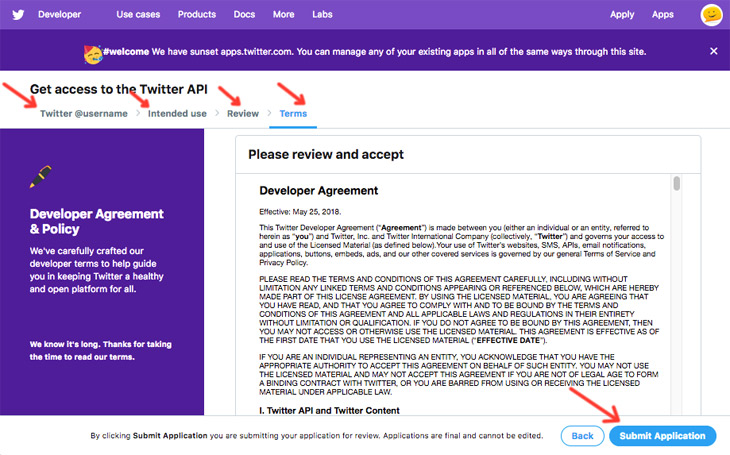Click the Developer Agreement heading

(318, 190)
